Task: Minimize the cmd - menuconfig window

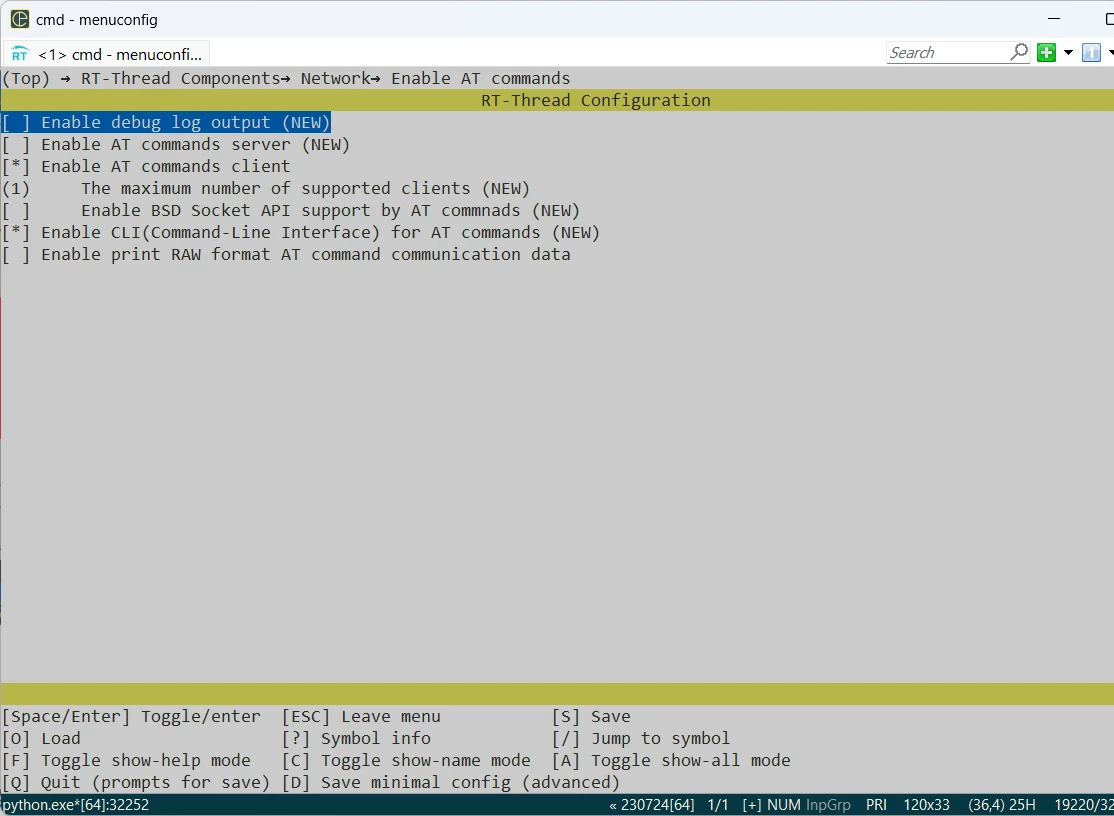Action: [1054, 19]
